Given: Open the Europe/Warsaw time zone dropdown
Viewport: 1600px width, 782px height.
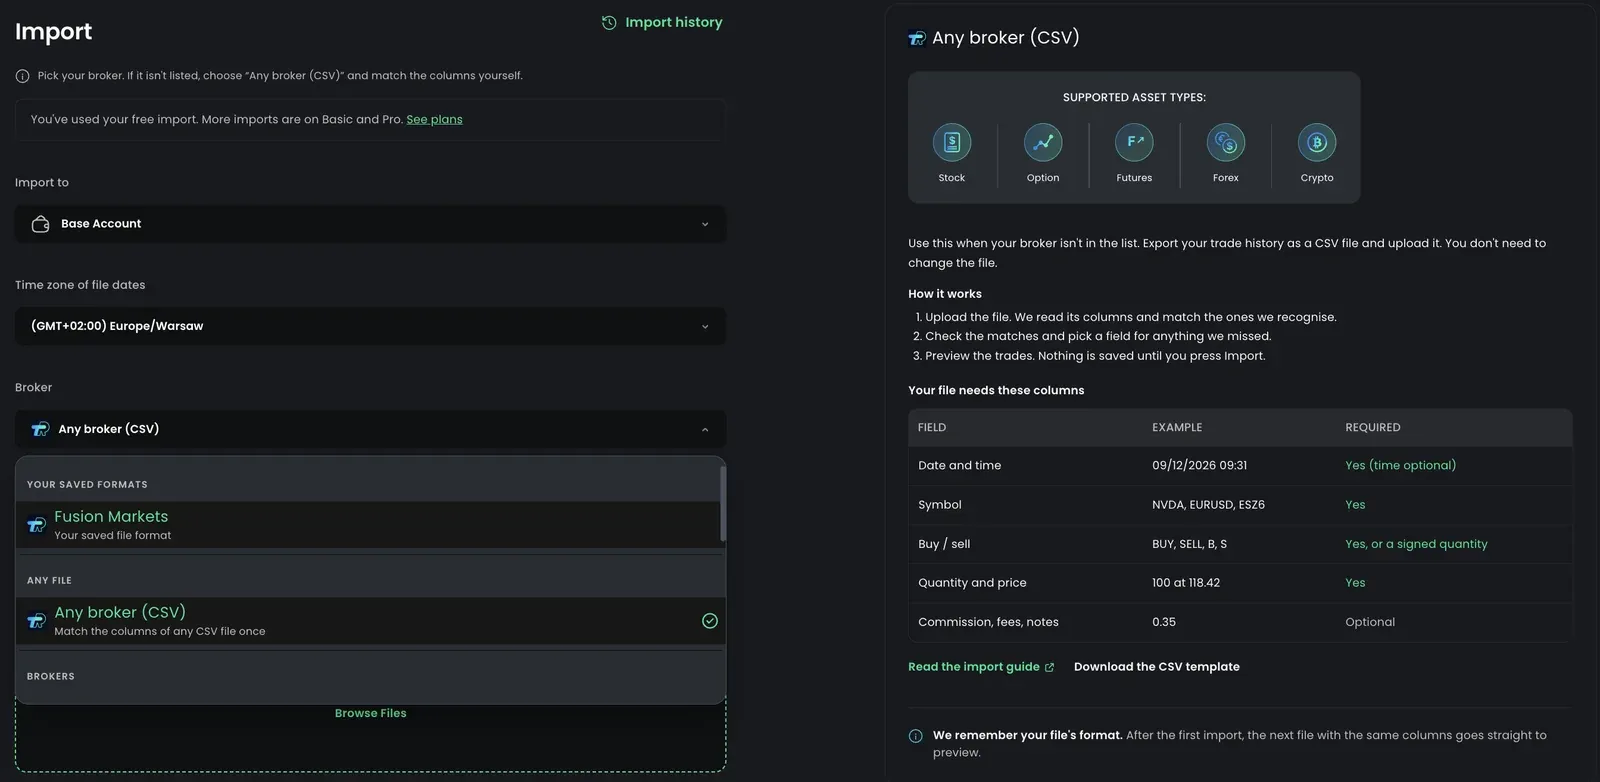Looking at the screenshot, I should coord(370,326).
